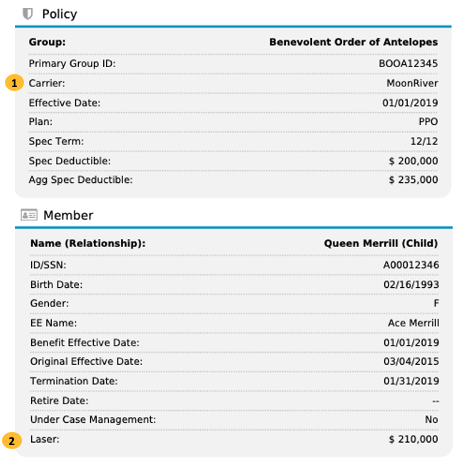Click the Termination Date: label
Viewport: 470px width, 467px height.
click(74, 381)
